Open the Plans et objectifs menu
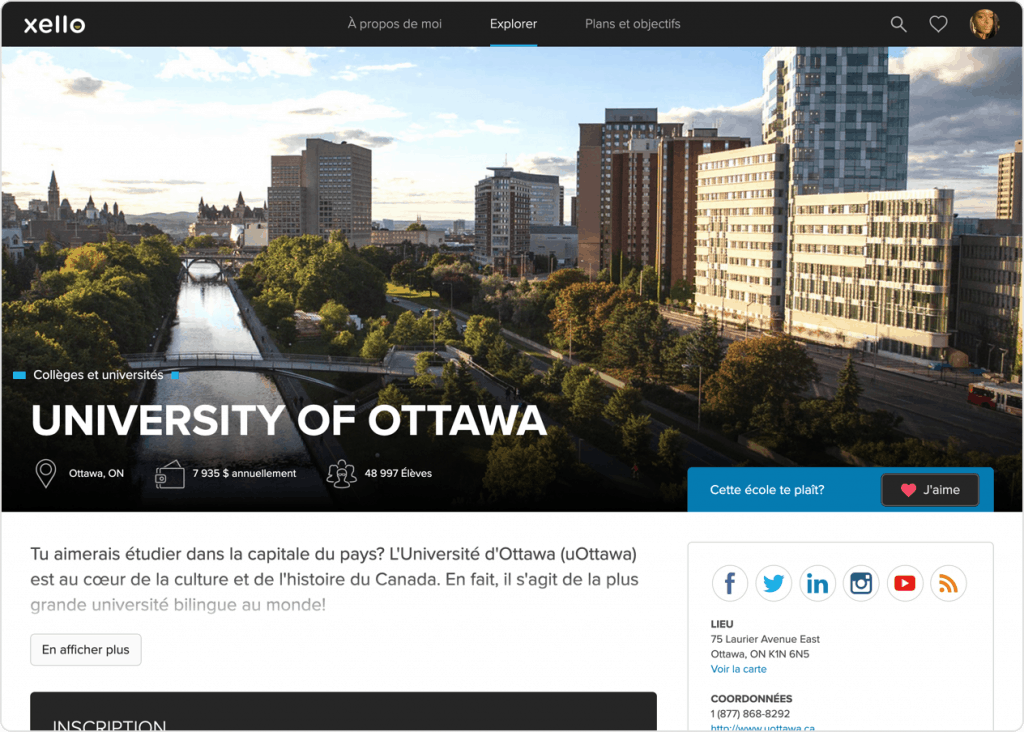This screenshot has width=1024, height=732. click(632, 24)
